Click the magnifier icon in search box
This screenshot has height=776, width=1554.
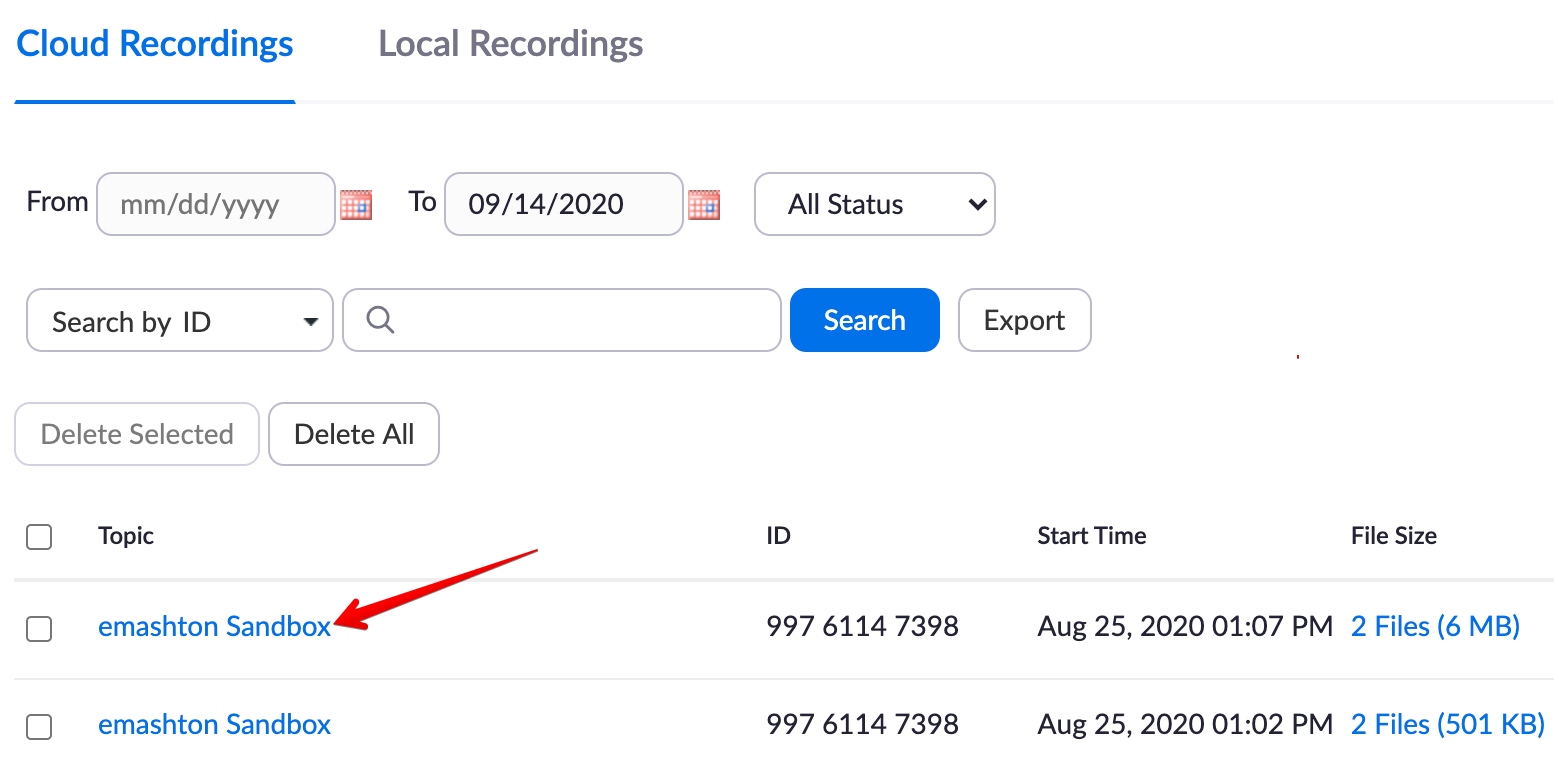[380, 320]
